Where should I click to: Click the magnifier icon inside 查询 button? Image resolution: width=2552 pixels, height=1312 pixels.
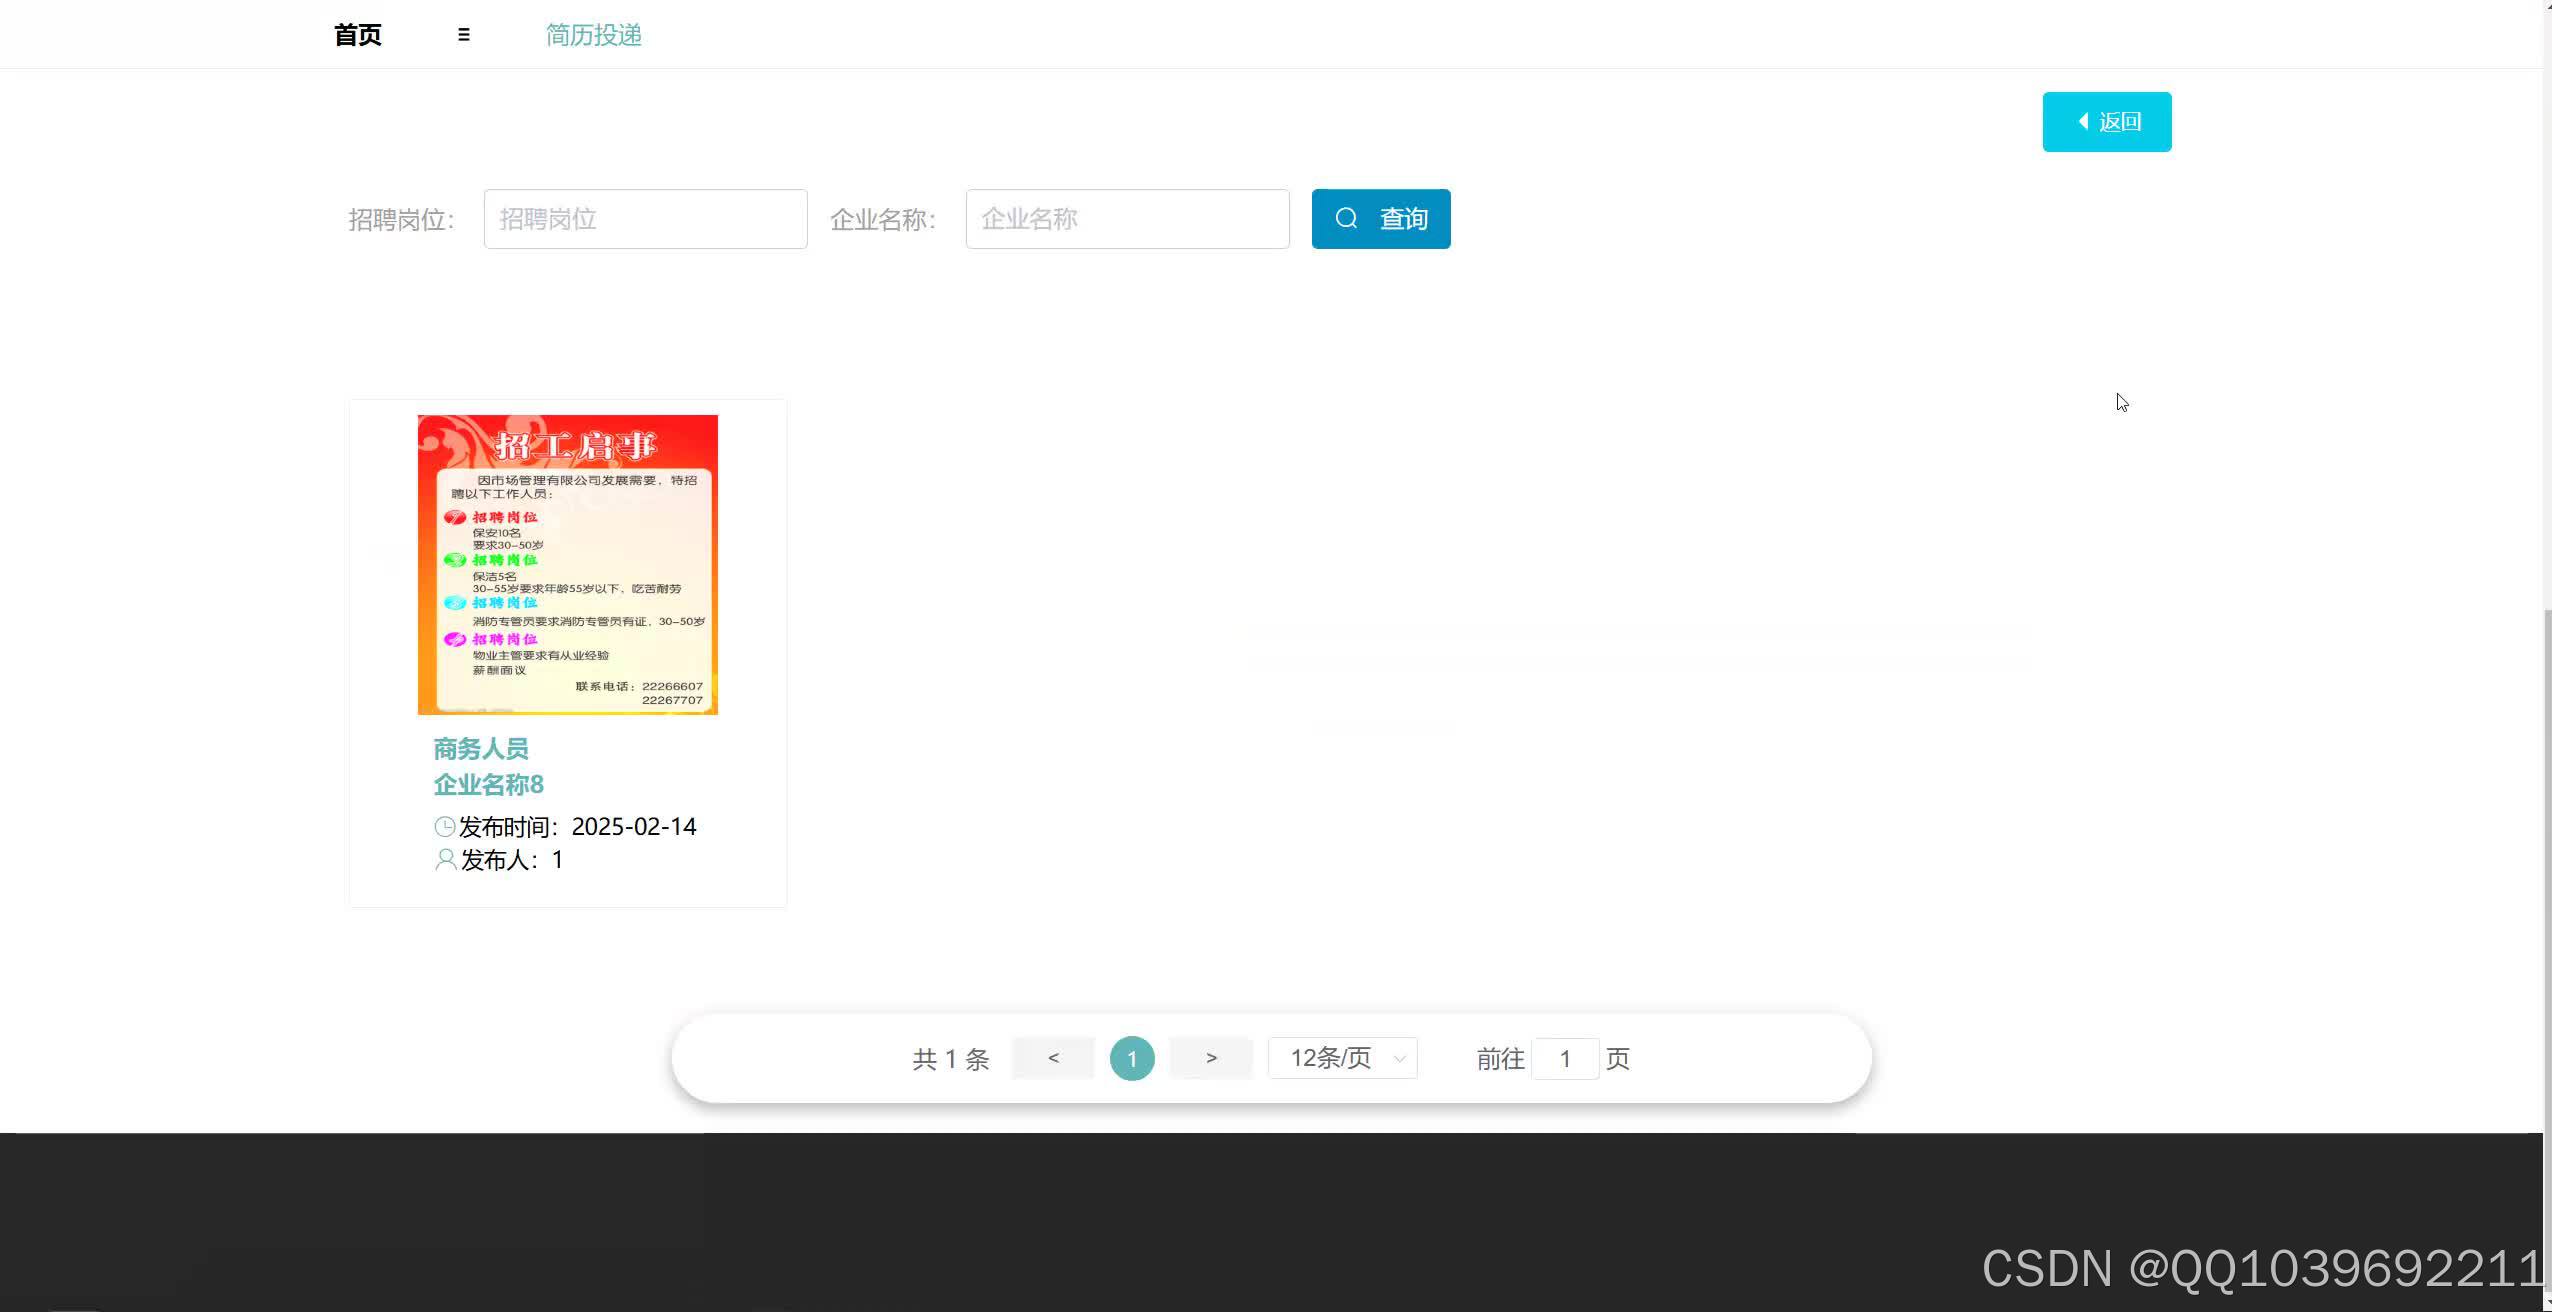coord(1346,218)
